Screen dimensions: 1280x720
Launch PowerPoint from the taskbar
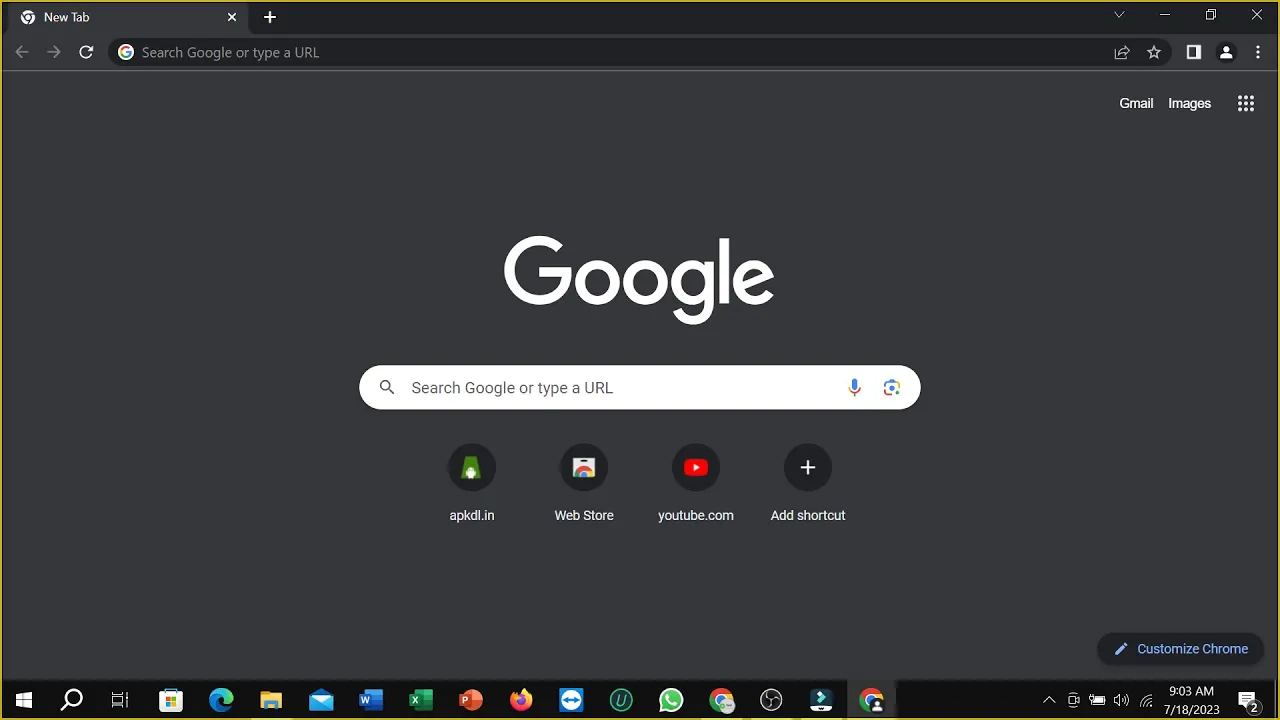click(471, 700)
